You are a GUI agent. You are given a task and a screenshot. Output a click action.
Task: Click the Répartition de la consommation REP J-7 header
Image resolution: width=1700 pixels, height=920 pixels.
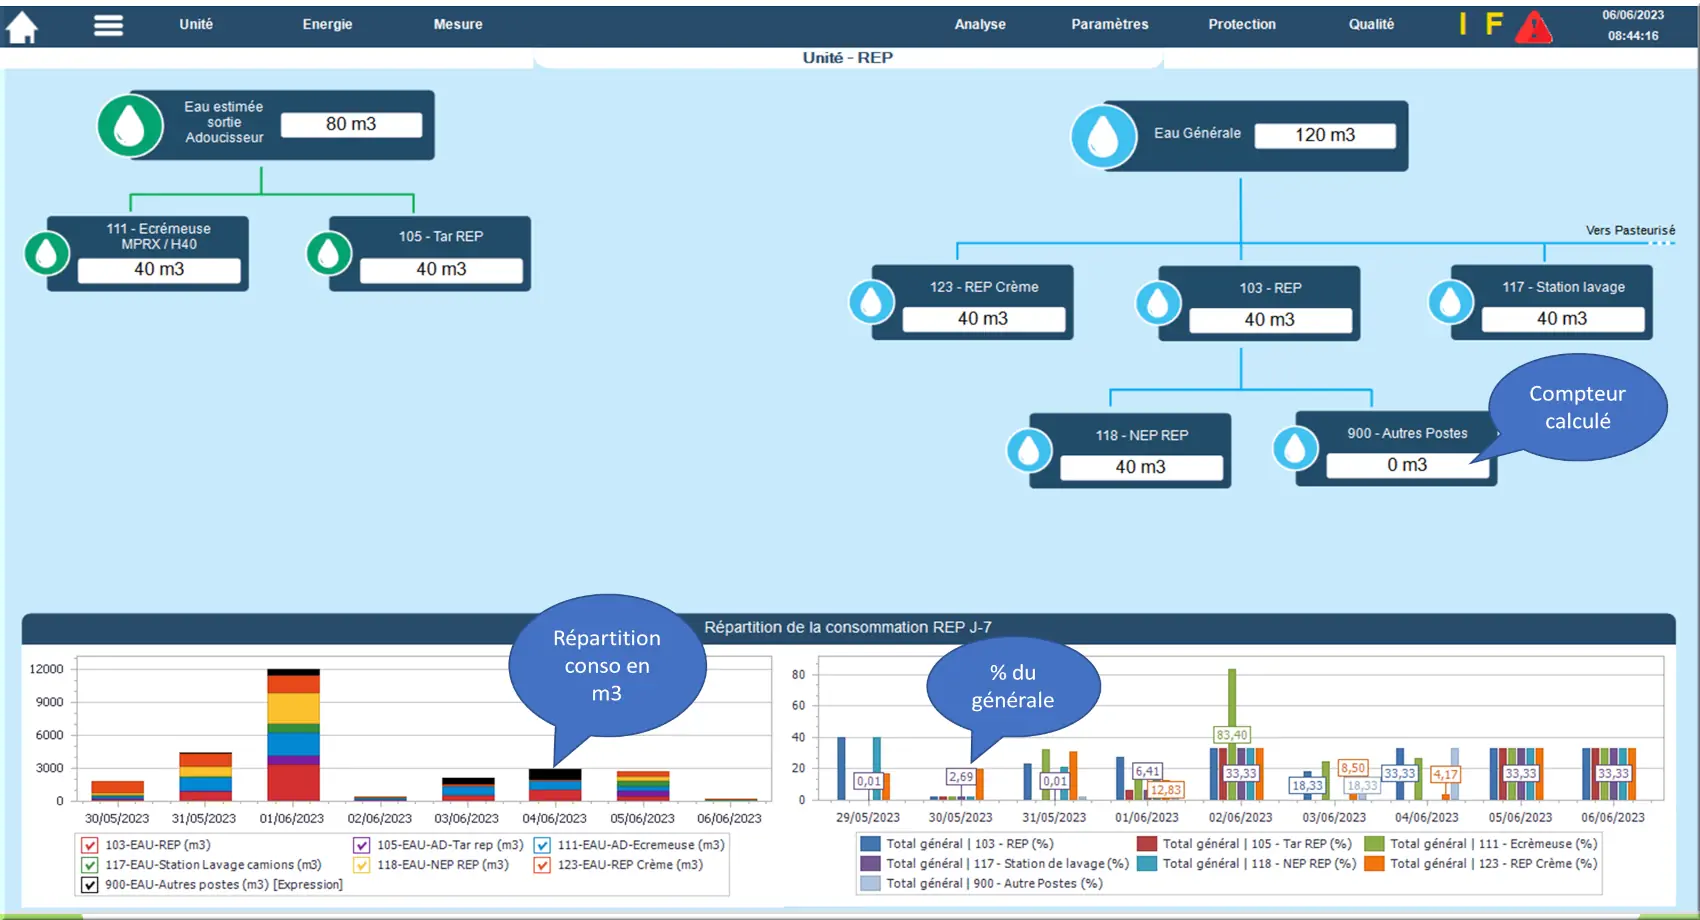tap(848, 628)
